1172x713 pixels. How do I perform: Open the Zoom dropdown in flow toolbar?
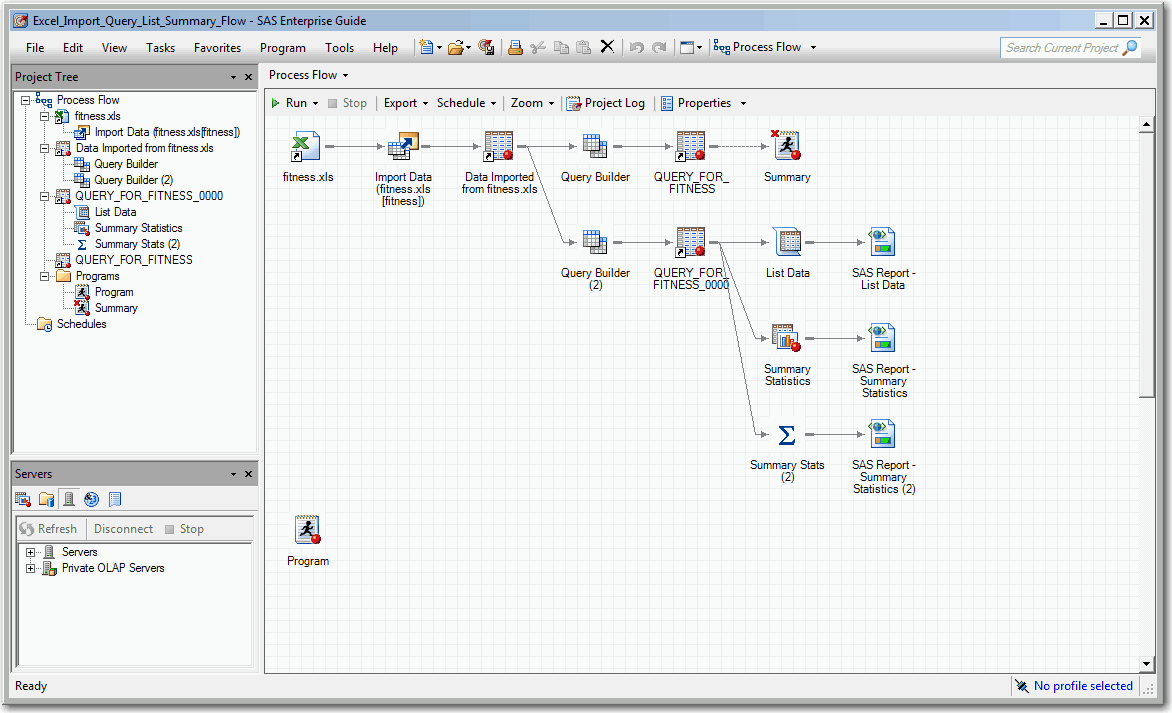coord(532,103)
